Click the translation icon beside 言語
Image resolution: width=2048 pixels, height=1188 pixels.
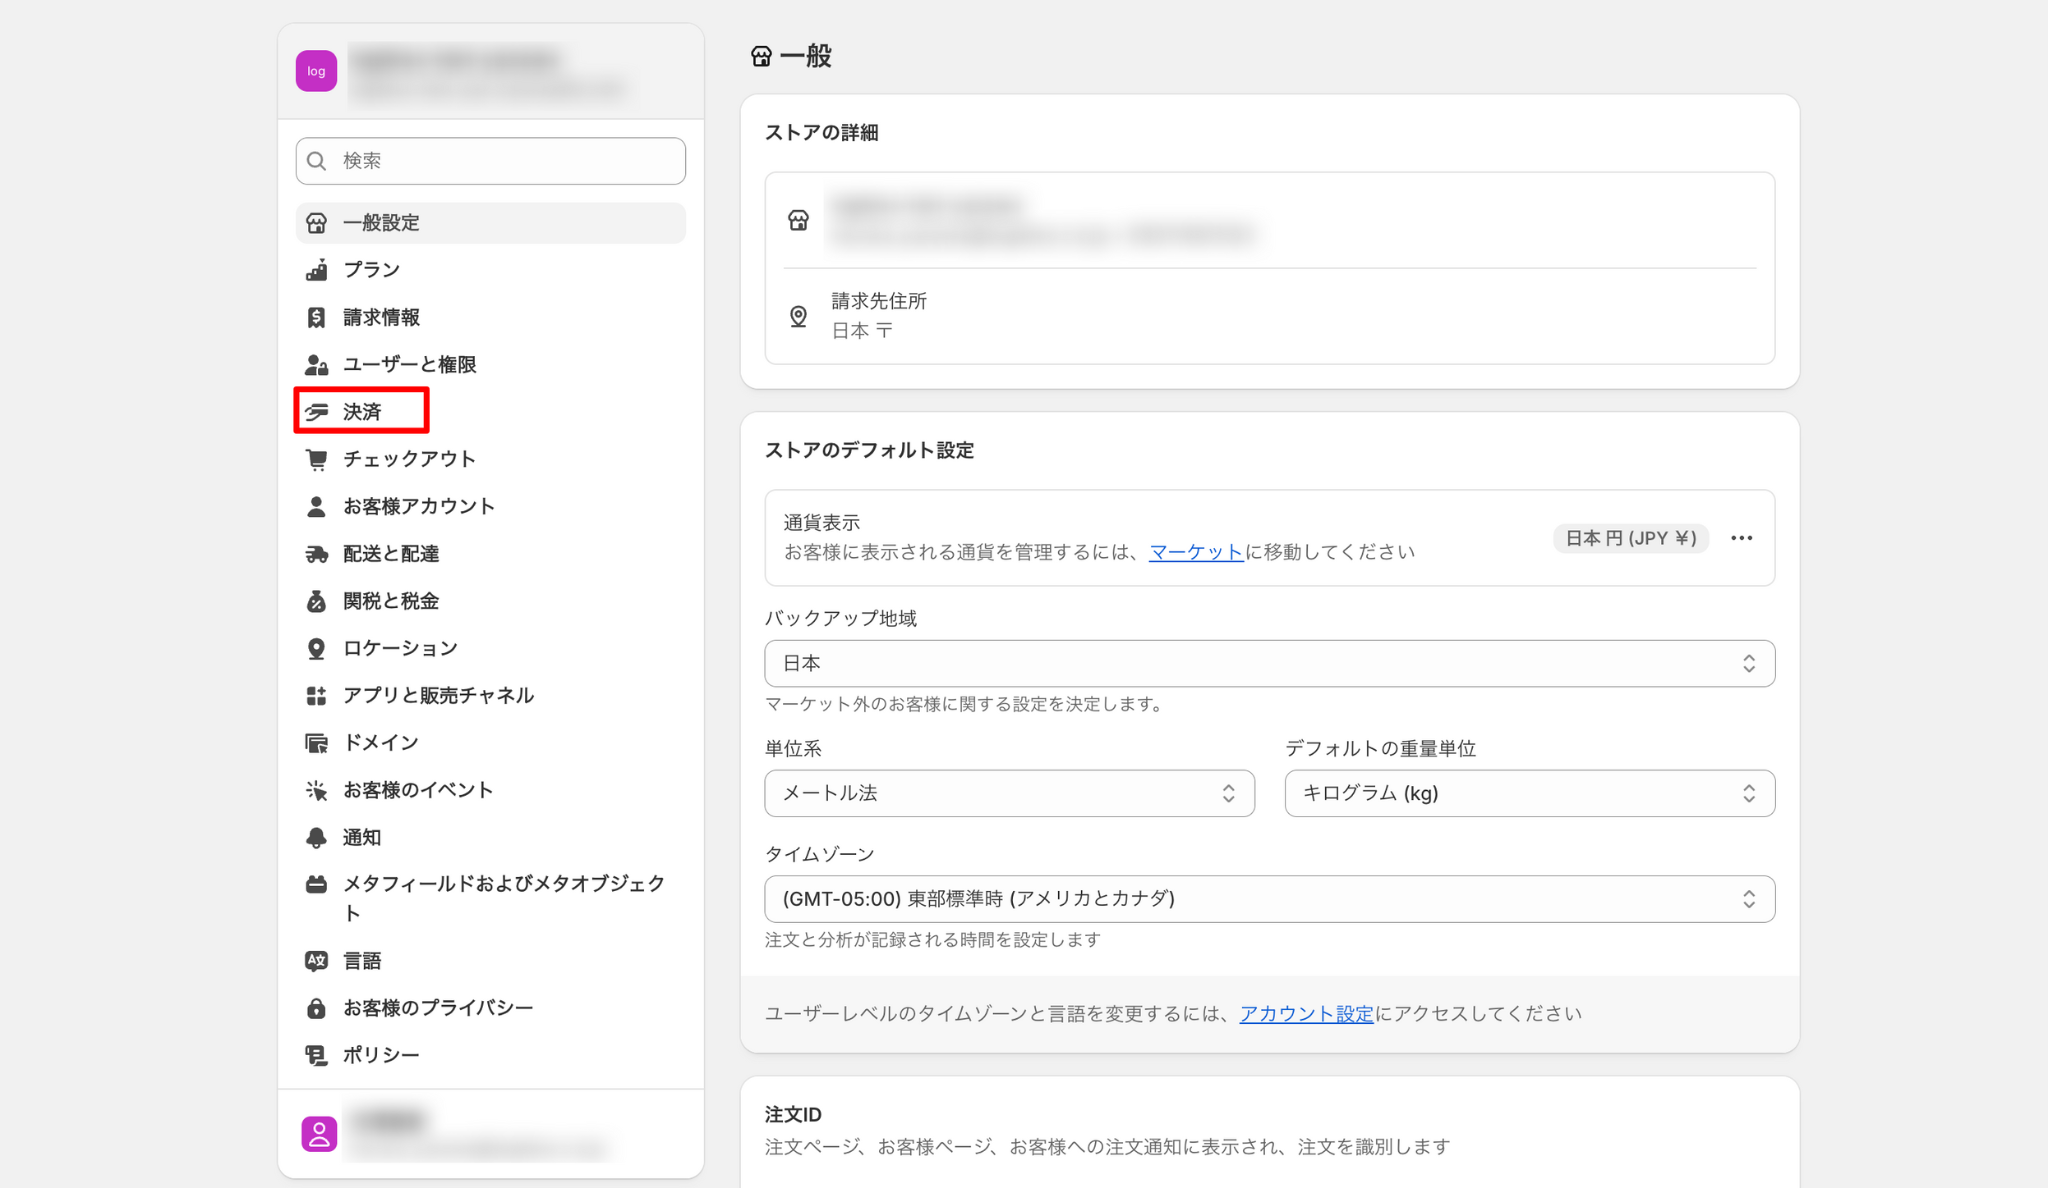[316, 961]
